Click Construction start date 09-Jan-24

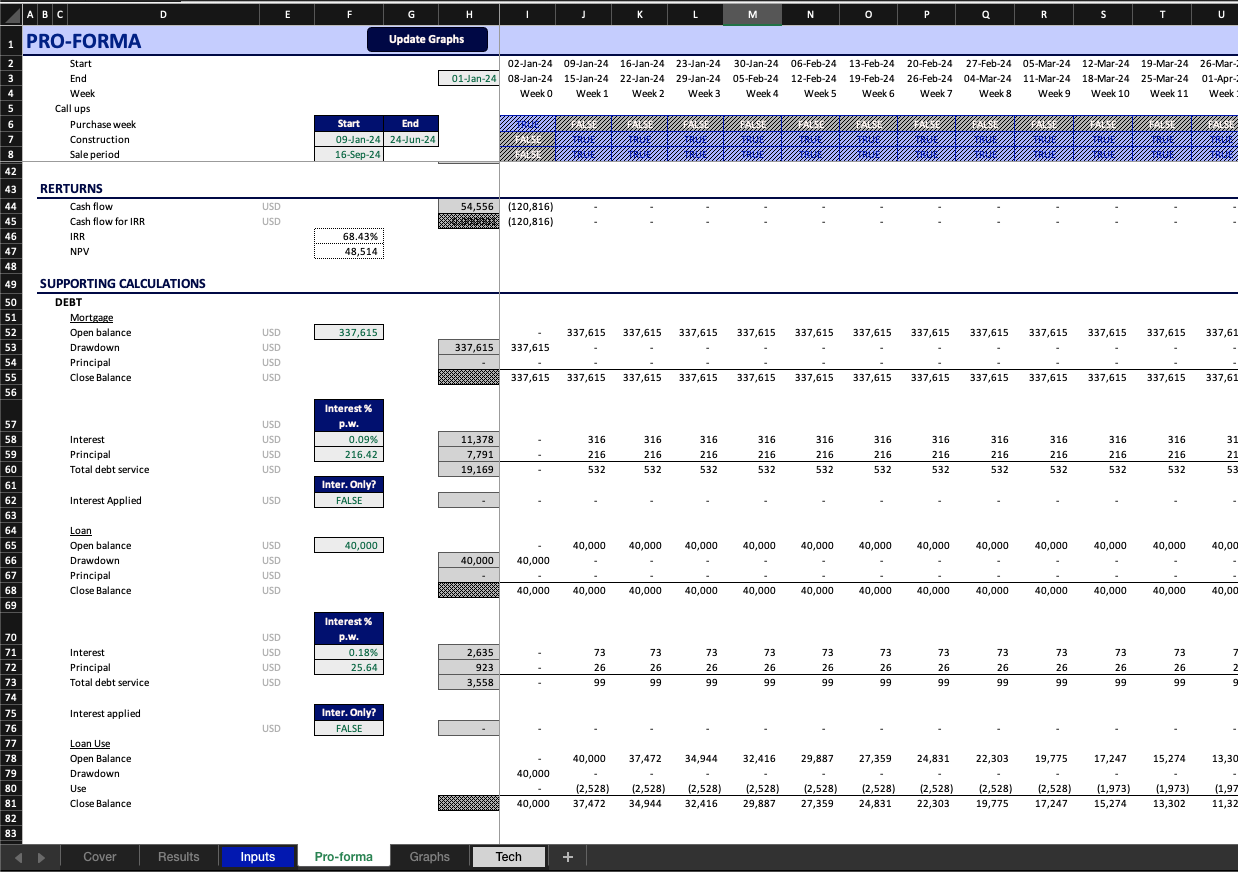click(x=348, y=140)
